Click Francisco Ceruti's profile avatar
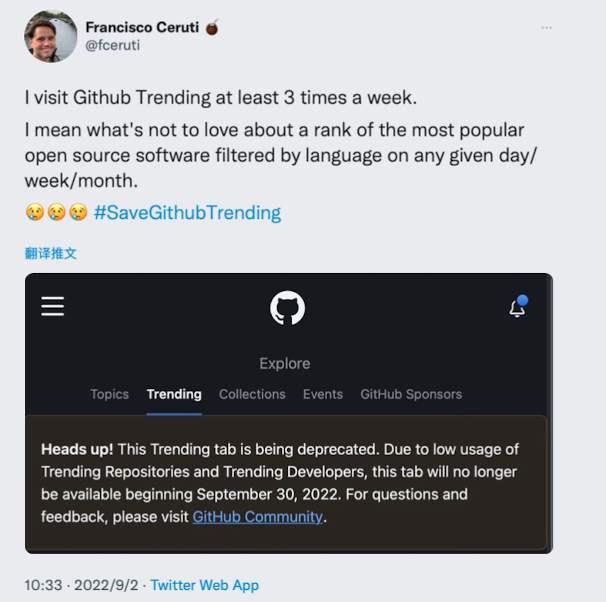Image resolution: width=606 pixels, height=602 pixels. point(47,36)
